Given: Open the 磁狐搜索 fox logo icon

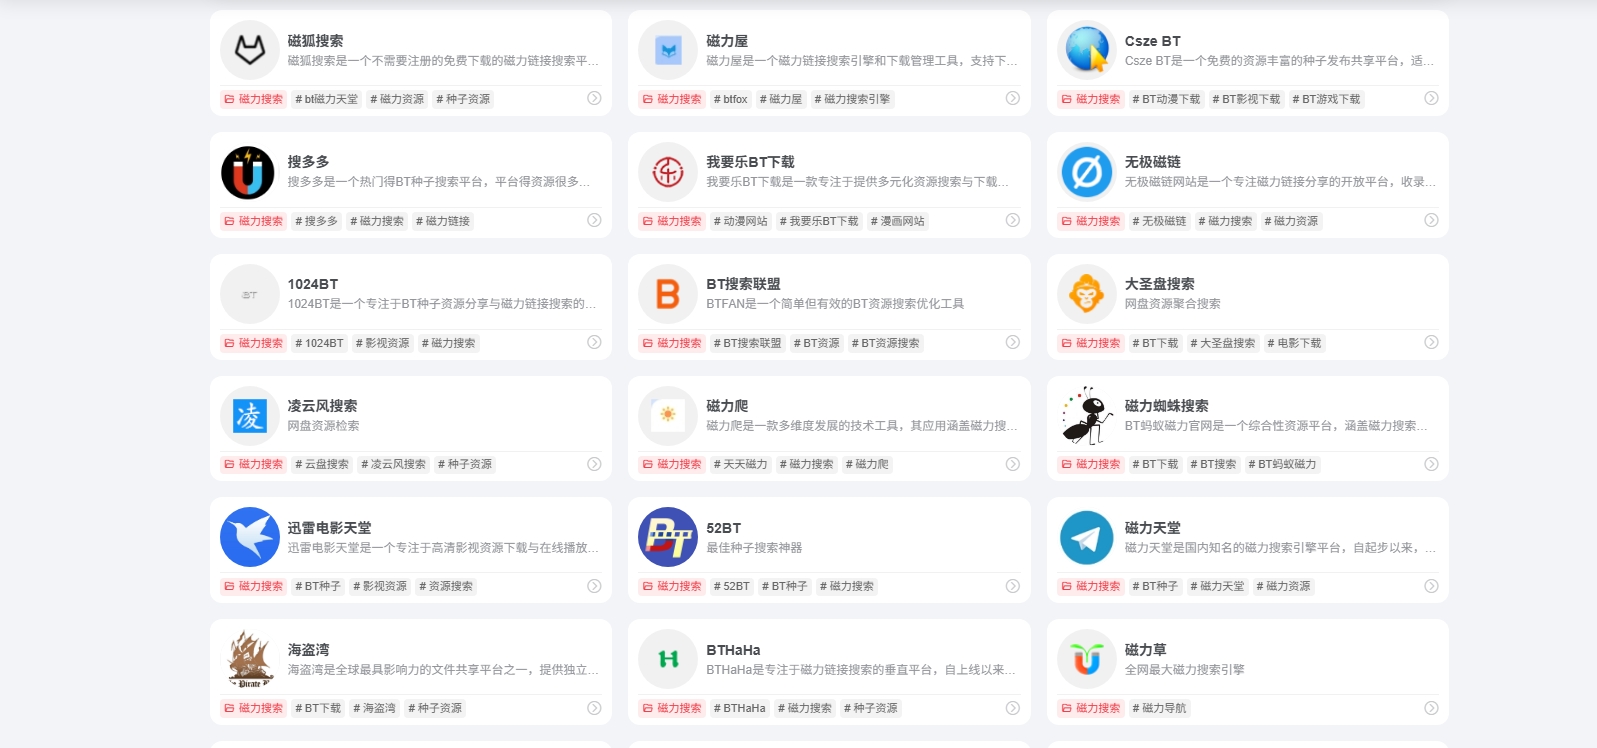Looking at the screenshot, I should coord(249,50).
